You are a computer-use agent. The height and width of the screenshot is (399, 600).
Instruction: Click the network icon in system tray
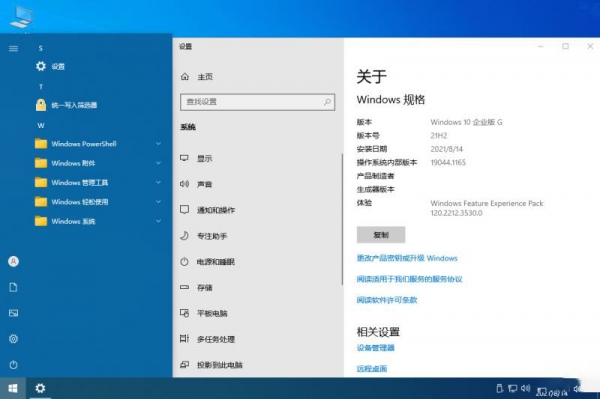pos(512,389)
